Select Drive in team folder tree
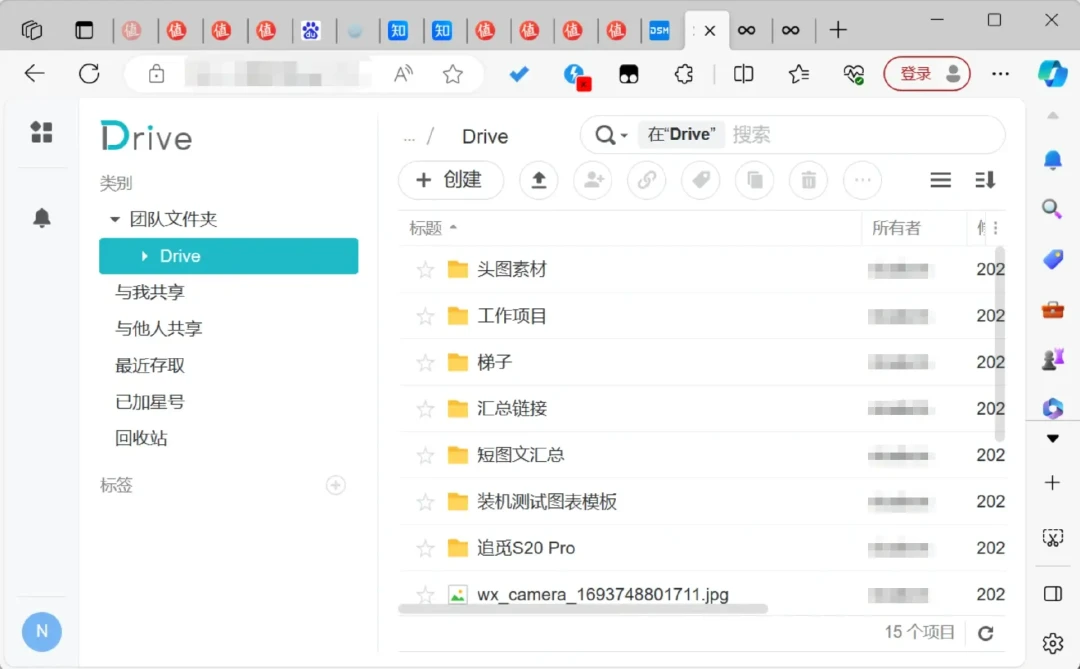This screenshot has width=1080, height=669. pos(229,256)
